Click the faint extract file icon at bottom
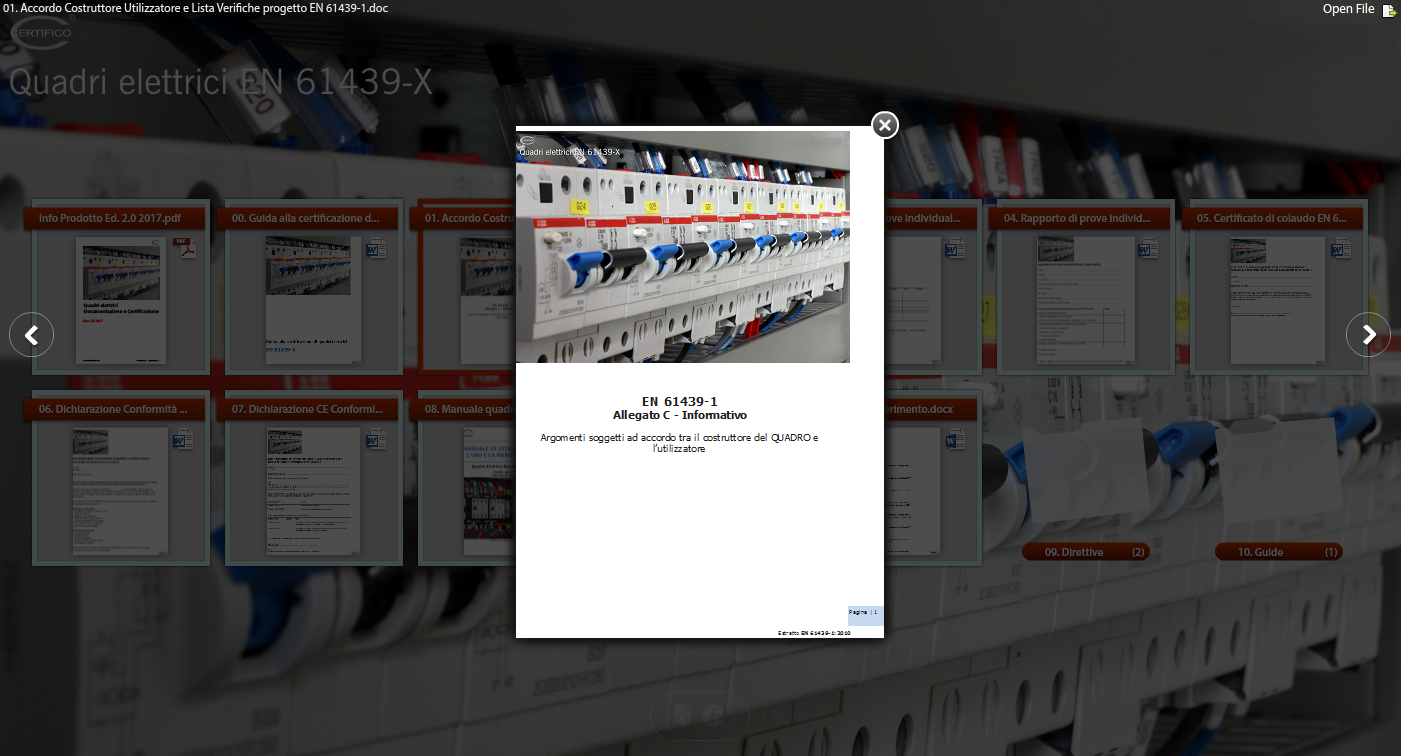The width and height of the screenshot is (1401, 756). pyautogui.click(x=685, y=714)
